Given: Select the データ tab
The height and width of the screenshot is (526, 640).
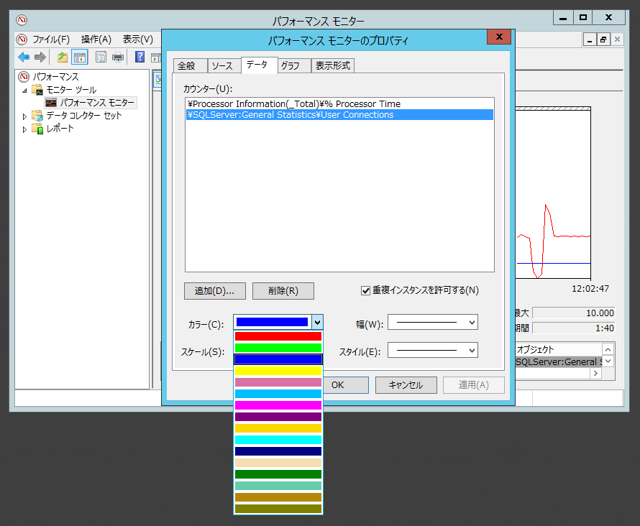Looking at the screenshot, I should coord(260,65).
